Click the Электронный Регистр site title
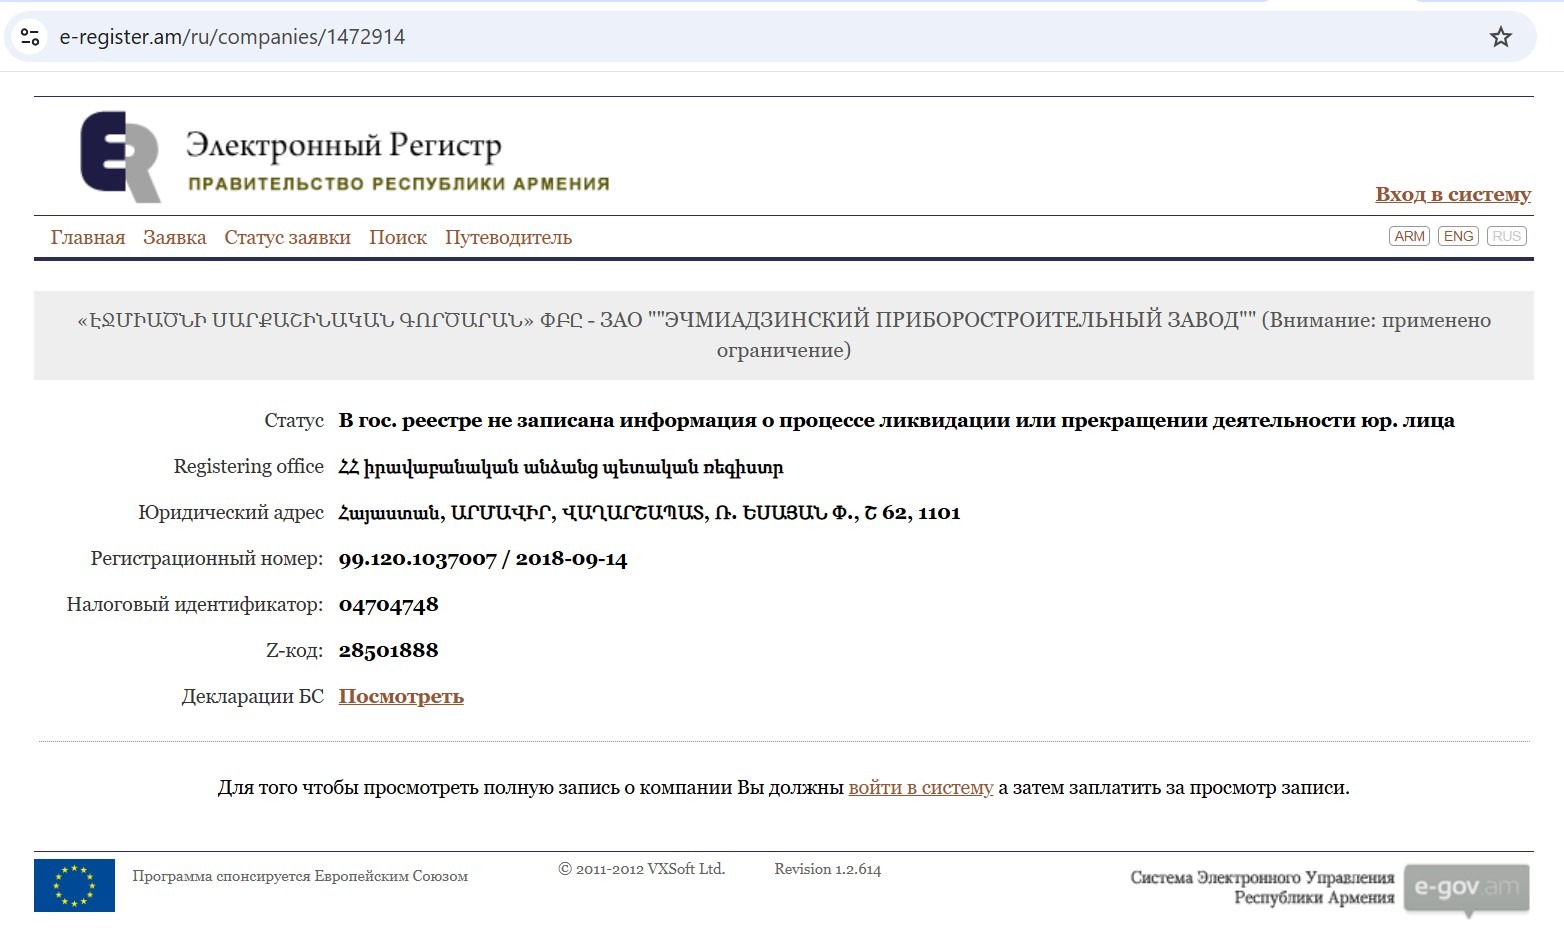1564x940 pixels. (x=343, y=146)
